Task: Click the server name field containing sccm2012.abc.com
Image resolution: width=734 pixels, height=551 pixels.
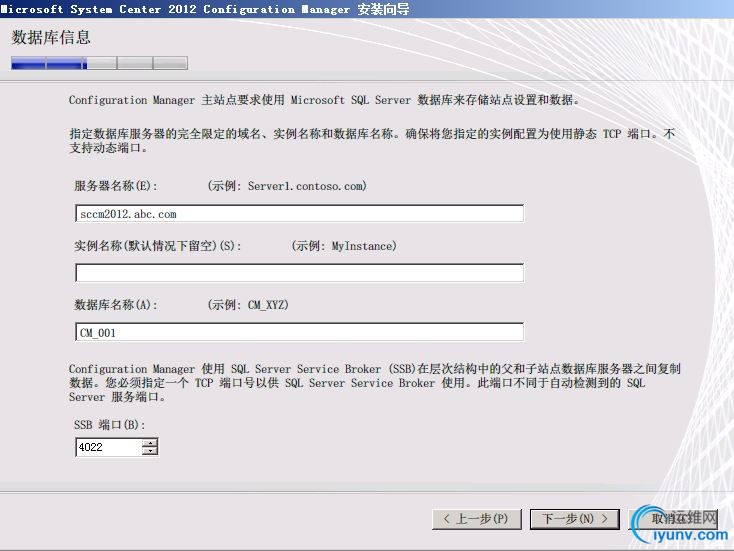Action: (300, 213)
